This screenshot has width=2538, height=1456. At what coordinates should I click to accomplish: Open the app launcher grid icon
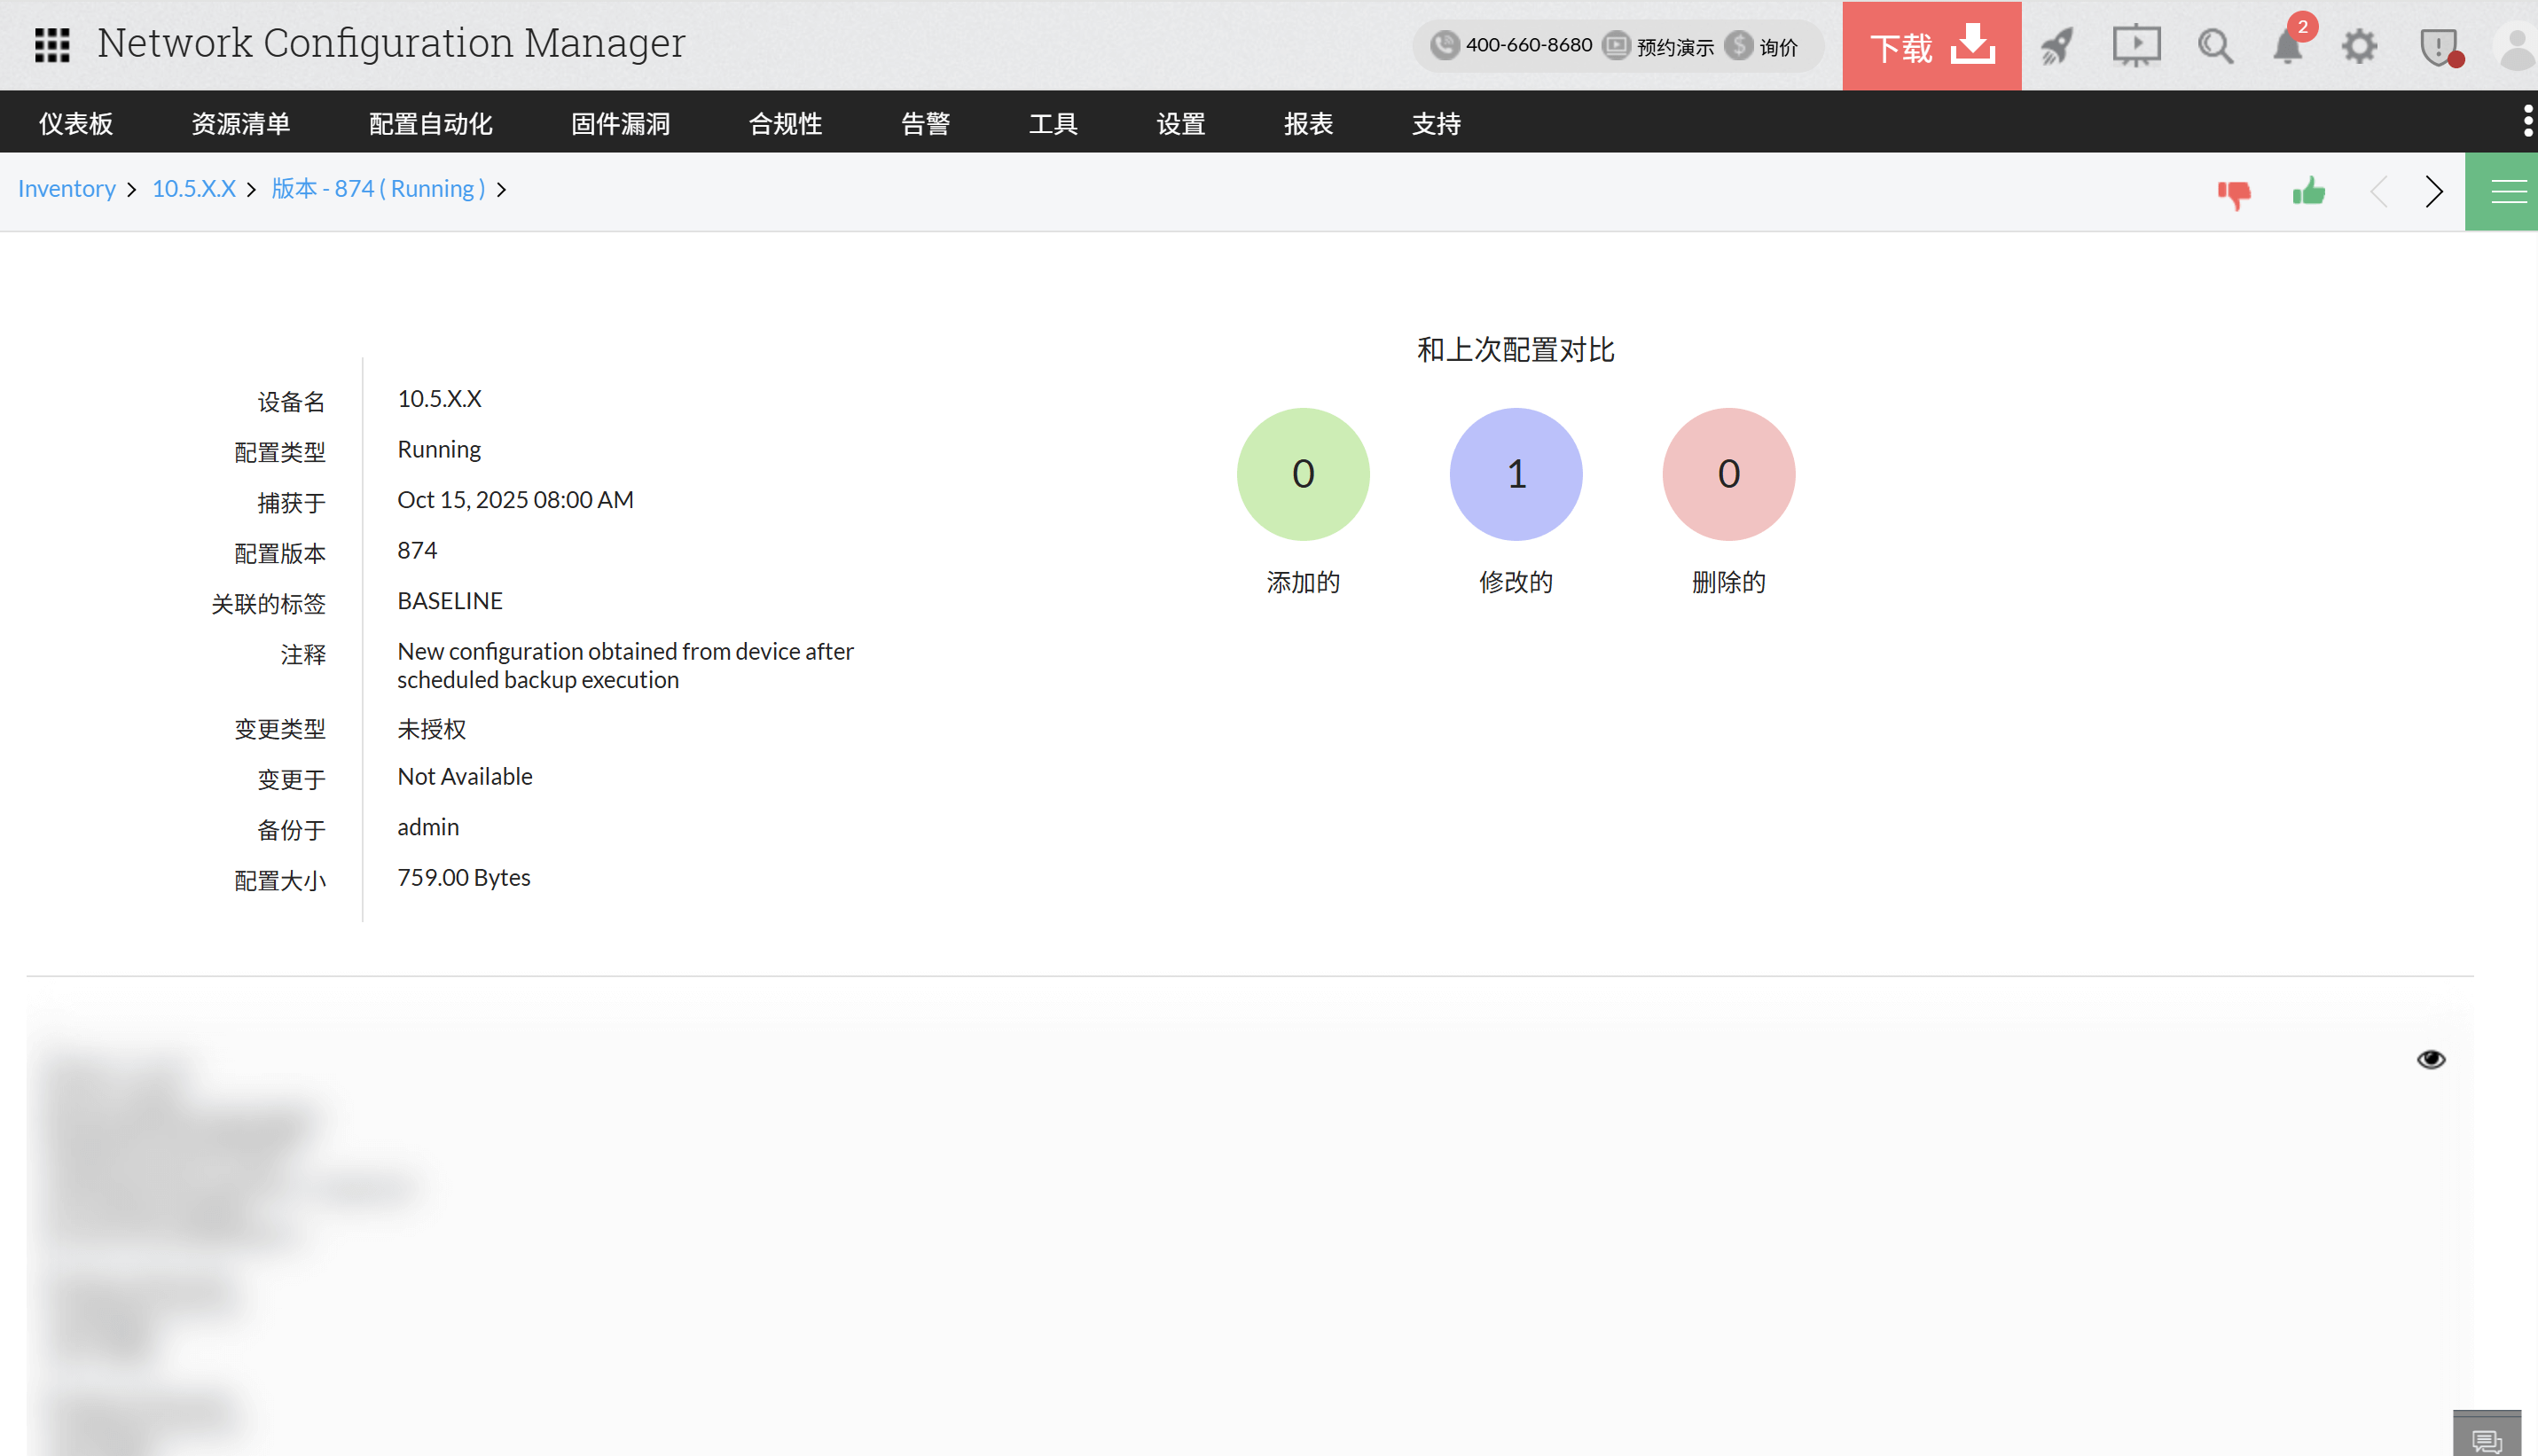(x=51, y=45)
